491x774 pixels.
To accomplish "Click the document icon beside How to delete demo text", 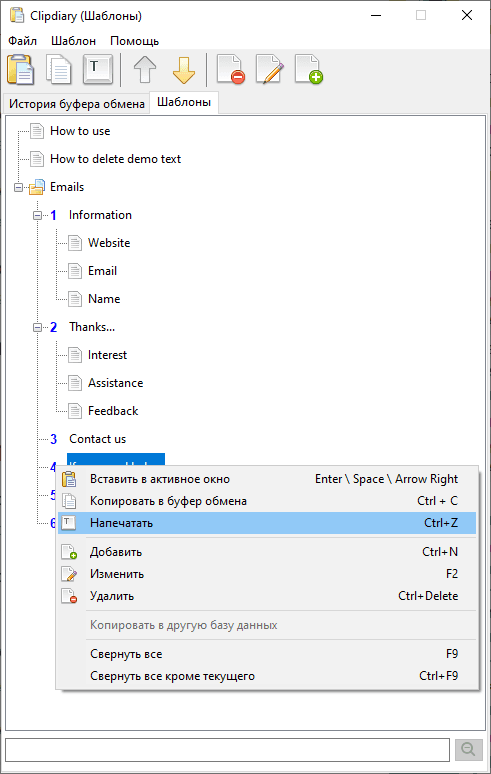I will [37, 159].
